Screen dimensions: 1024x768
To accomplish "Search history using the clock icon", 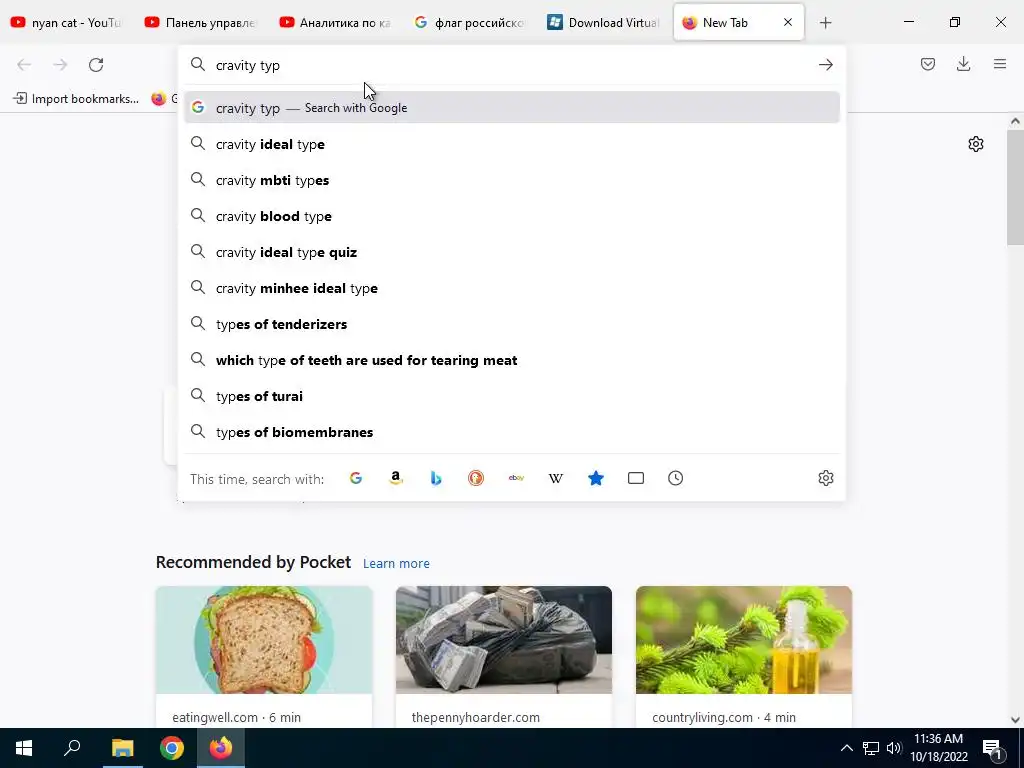I will click(676, 478).
